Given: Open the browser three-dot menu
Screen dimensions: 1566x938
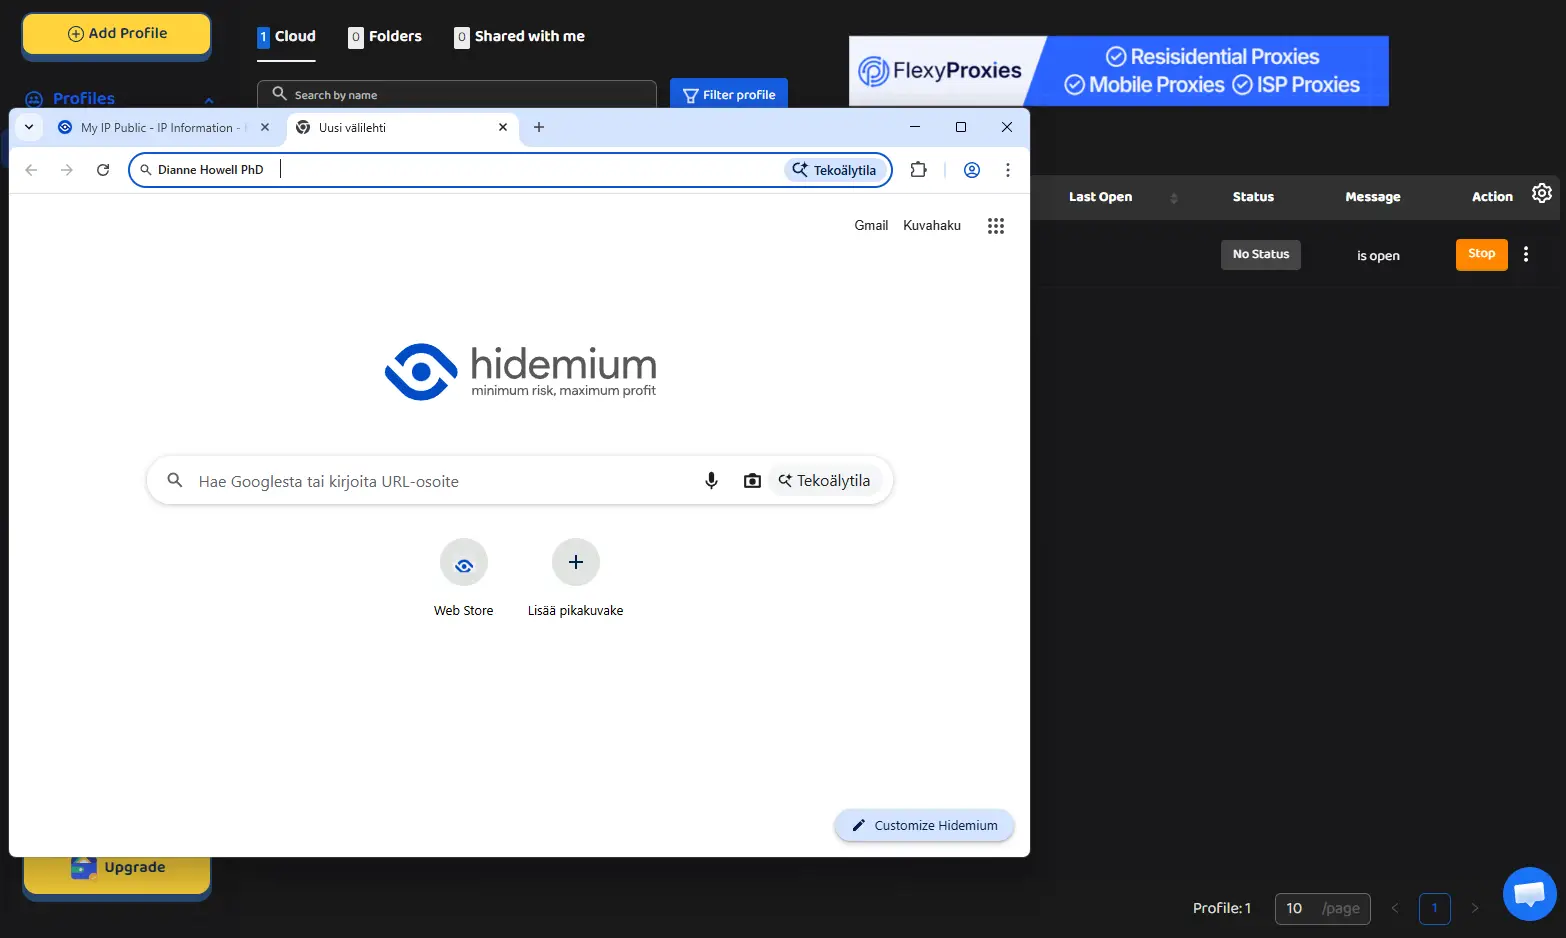Looking at the screenshot, I should (1007, 170).
